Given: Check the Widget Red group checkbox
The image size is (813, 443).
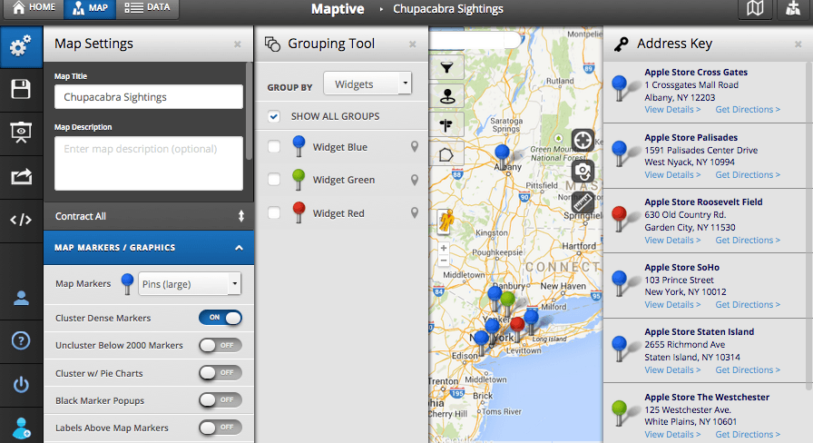Looking at the screenshot, I should point(274,213).
